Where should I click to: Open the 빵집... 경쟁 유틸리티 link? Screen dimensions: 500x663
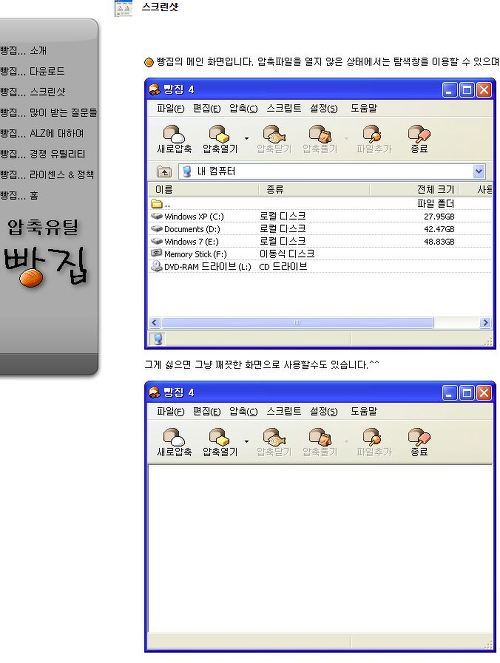pos(43,154)
